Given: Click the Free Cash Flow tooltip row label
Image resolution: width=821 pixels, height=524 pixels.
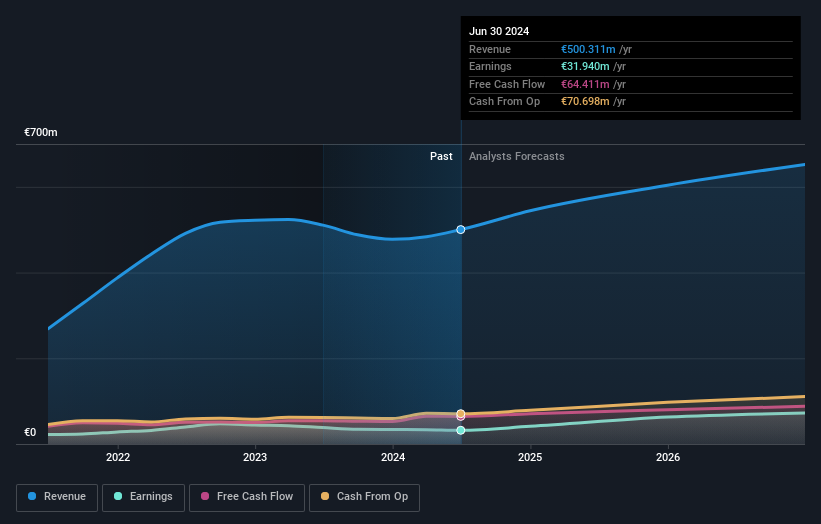Looking at the screenshot, I should pos(507,84).
